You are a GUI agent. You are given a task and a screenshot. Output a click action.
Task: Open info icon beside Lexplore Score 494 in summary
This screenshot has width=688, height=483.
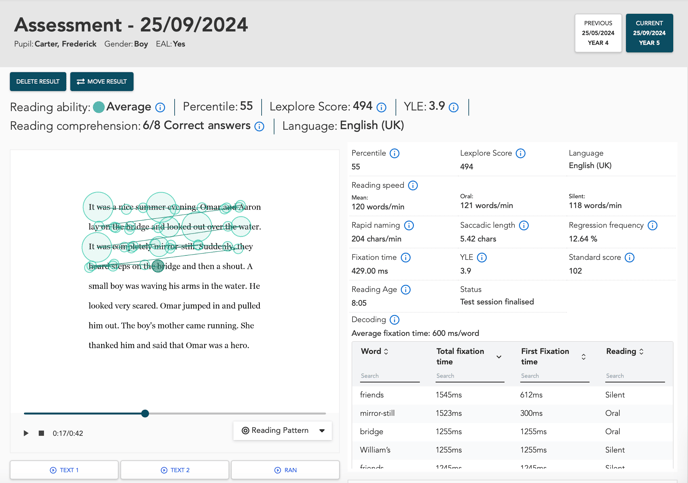click(x=381, y=107)
